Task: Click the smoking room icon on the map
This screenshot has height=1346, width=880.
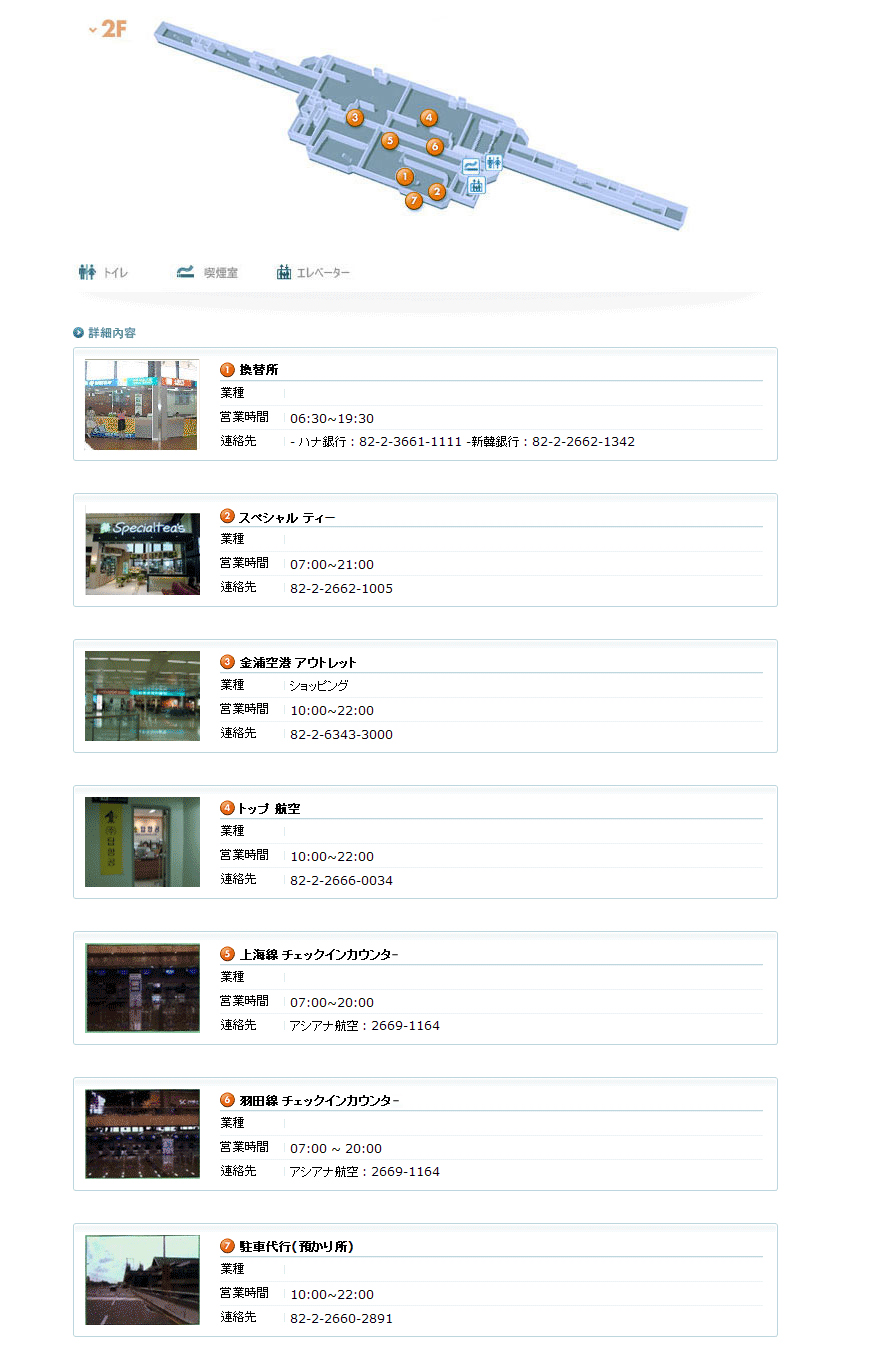Action: (470, 167)
